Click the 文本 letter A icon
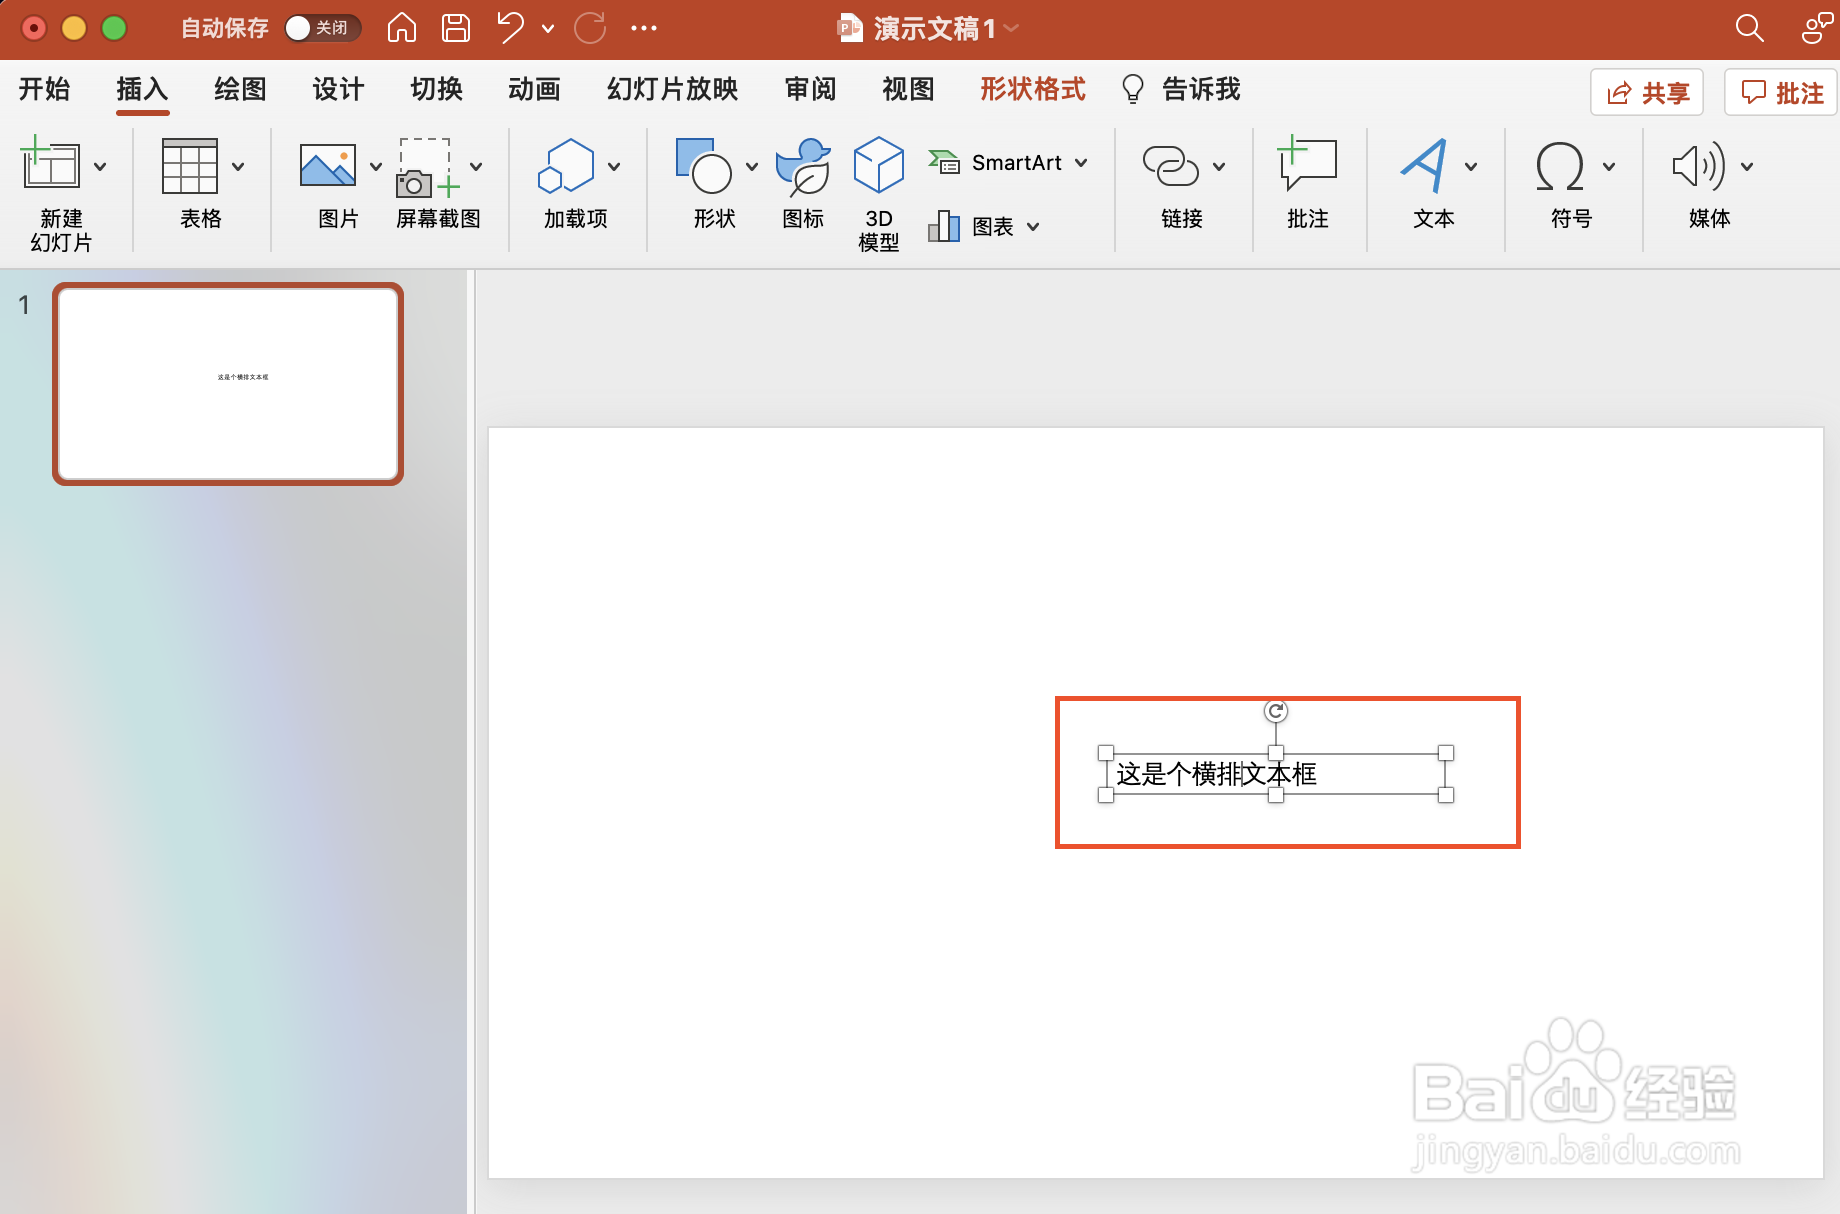The height and width of the screenshot is (1214, 1840). [x=1424, y=166]
